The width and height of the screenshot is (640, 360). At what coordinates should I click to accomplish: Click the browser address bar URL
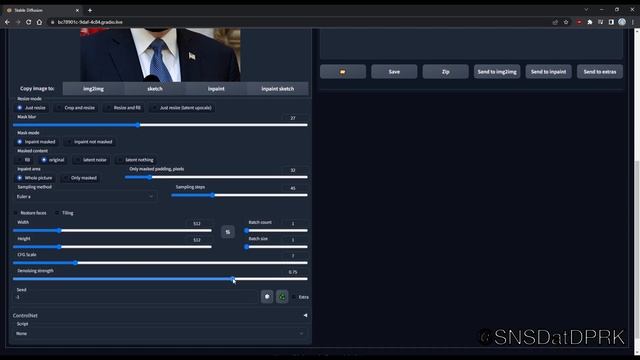90,22
